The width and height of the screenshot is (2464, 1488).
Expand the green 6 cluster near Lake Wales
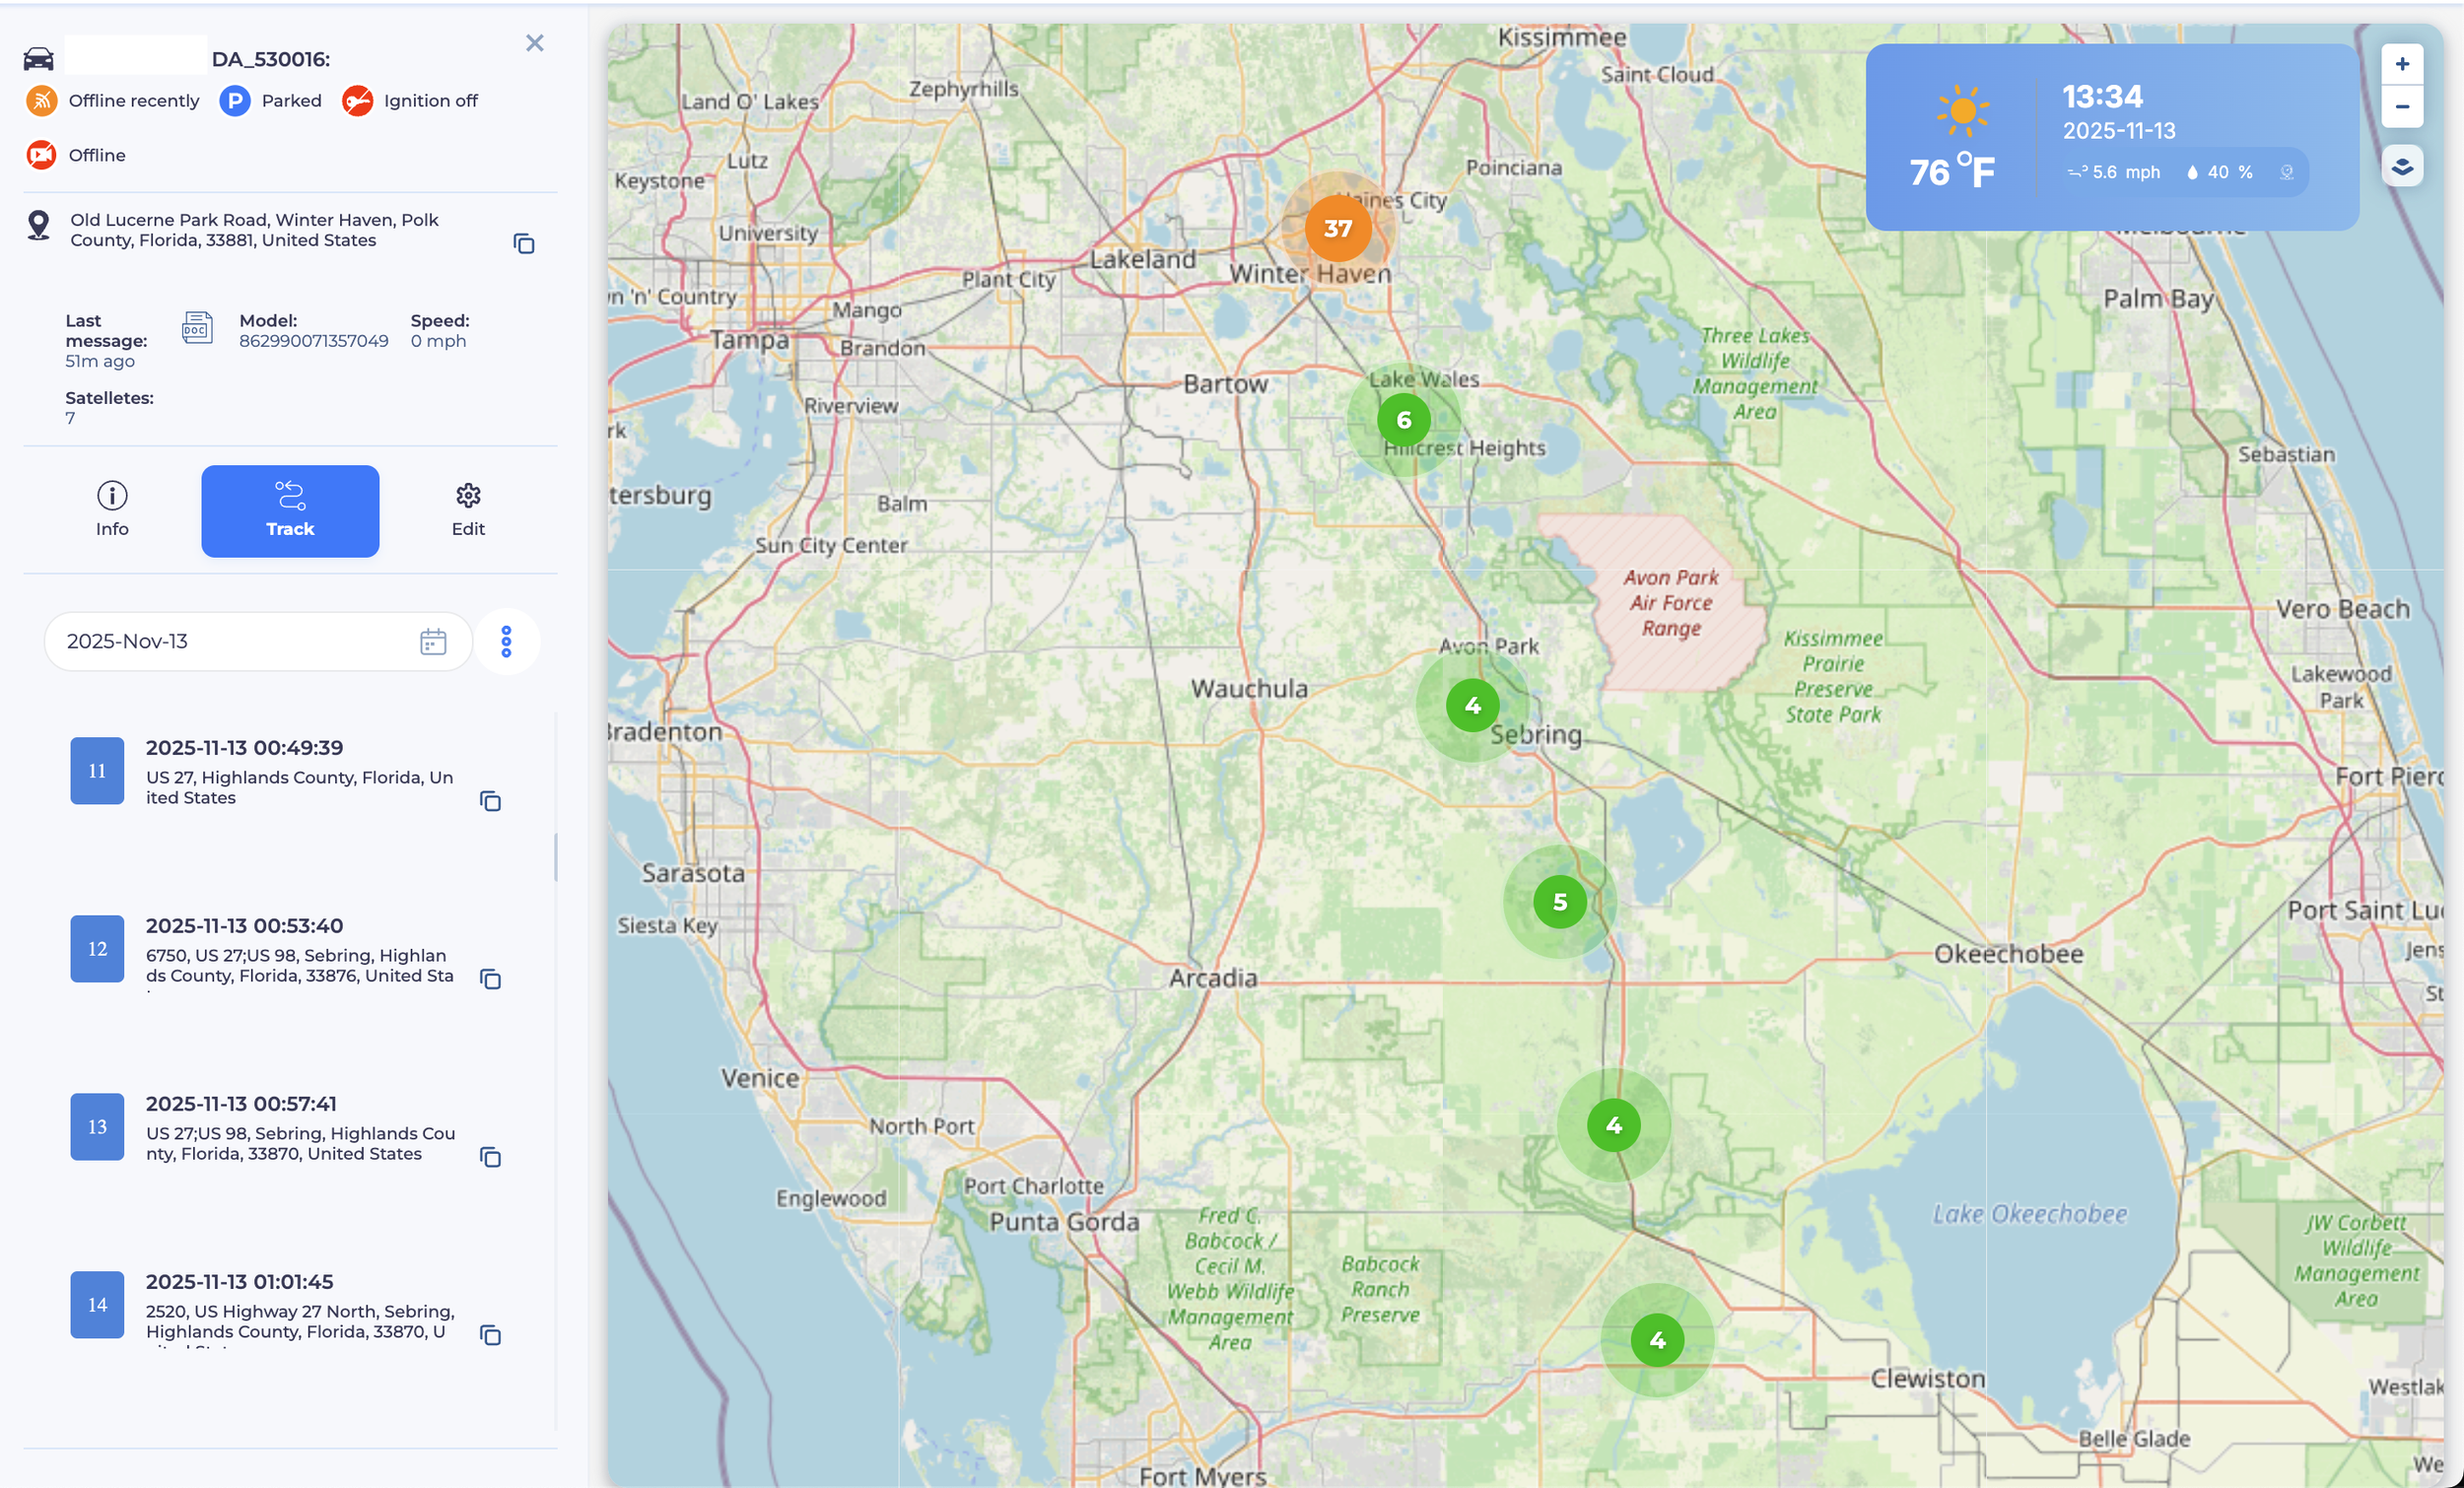pyautogui.click(x=1403, y=420)
